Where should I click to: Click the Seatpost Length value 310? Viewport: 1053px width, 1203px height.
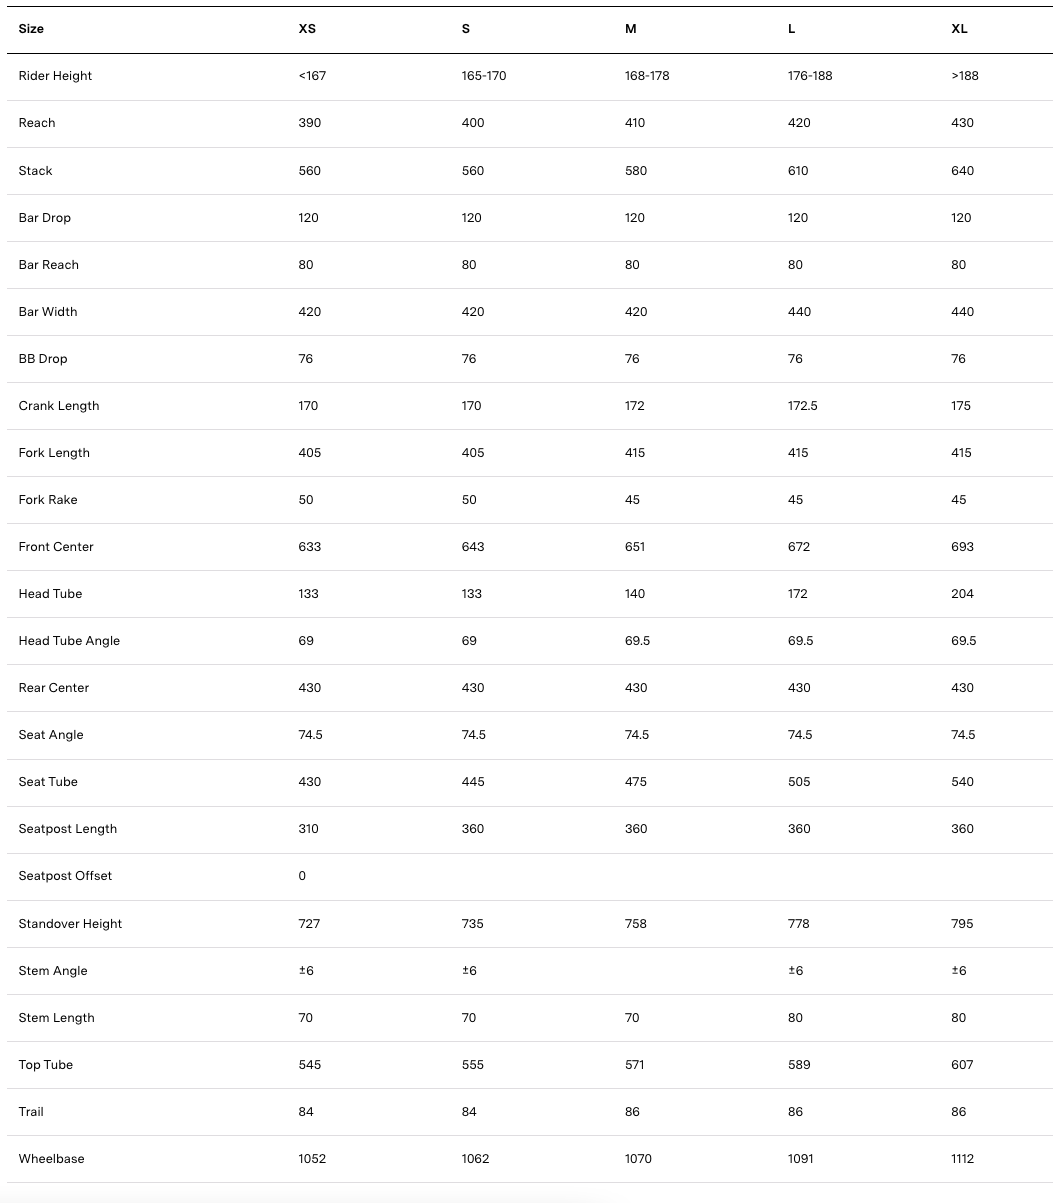point(309,829)
